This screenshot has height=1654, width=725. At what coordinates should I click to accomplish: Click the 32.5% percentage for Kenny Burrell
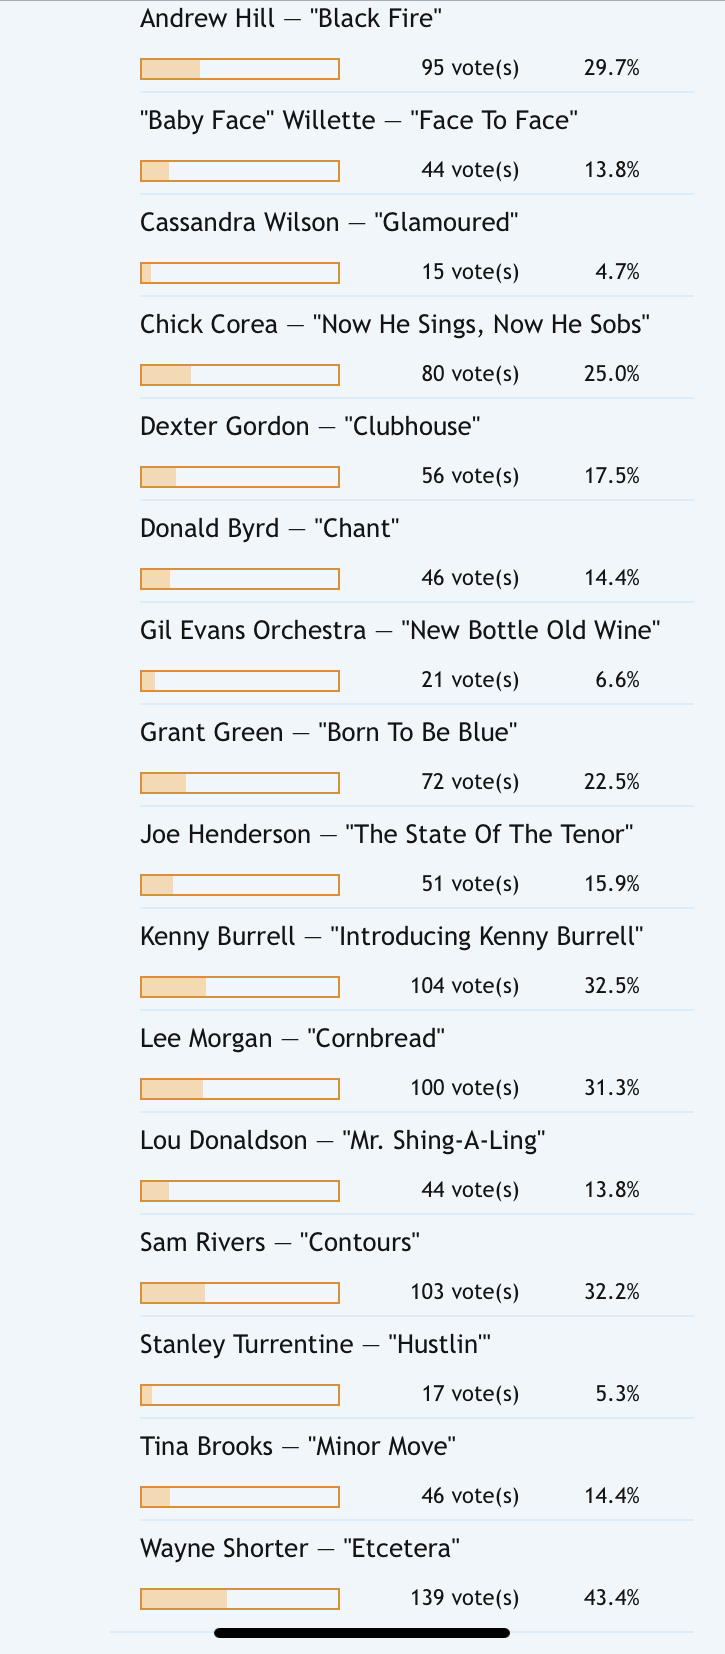tap(612, 986)
